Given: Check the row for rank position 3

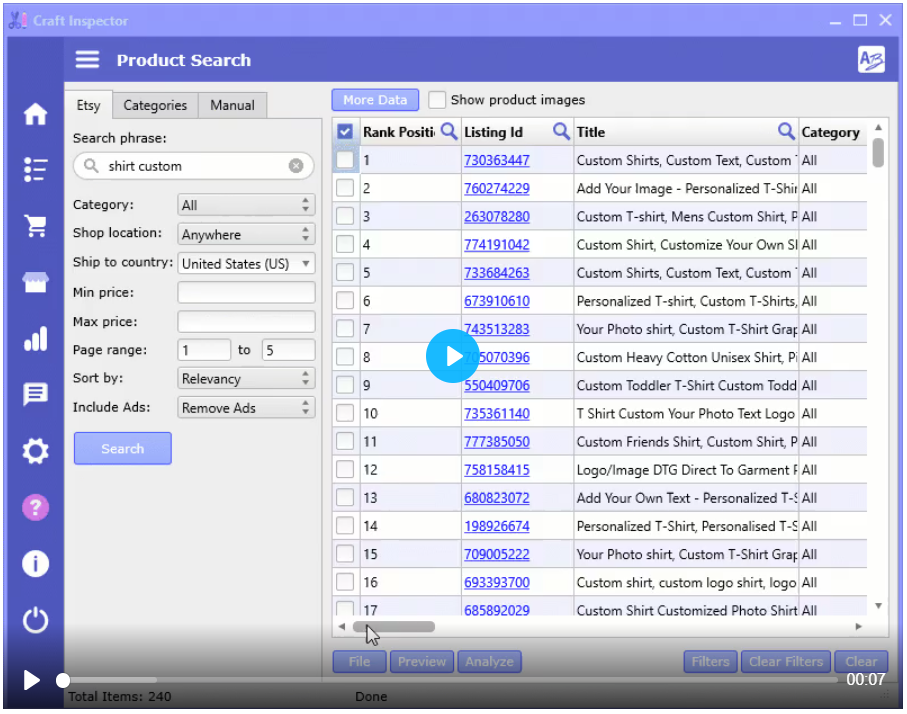Looking at the screenshot, I should [345, 216].
